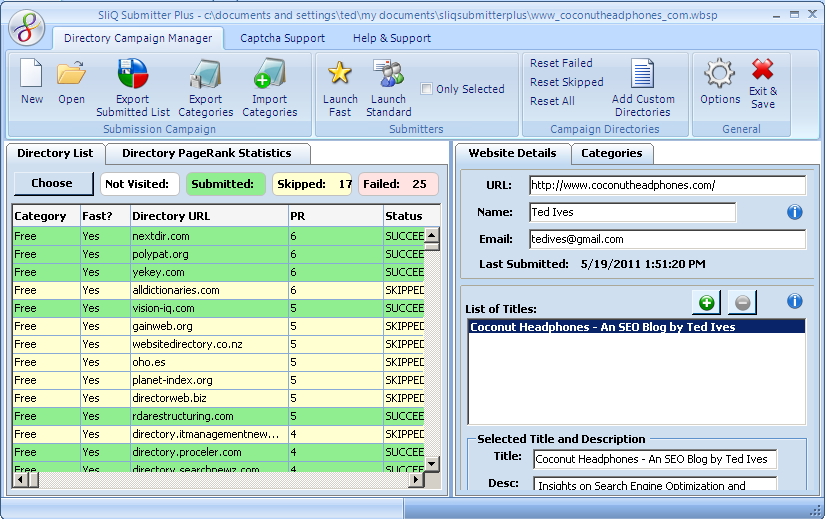Sort by the Category column header
This screenshot has height=519, width=825.
point(46,216)
